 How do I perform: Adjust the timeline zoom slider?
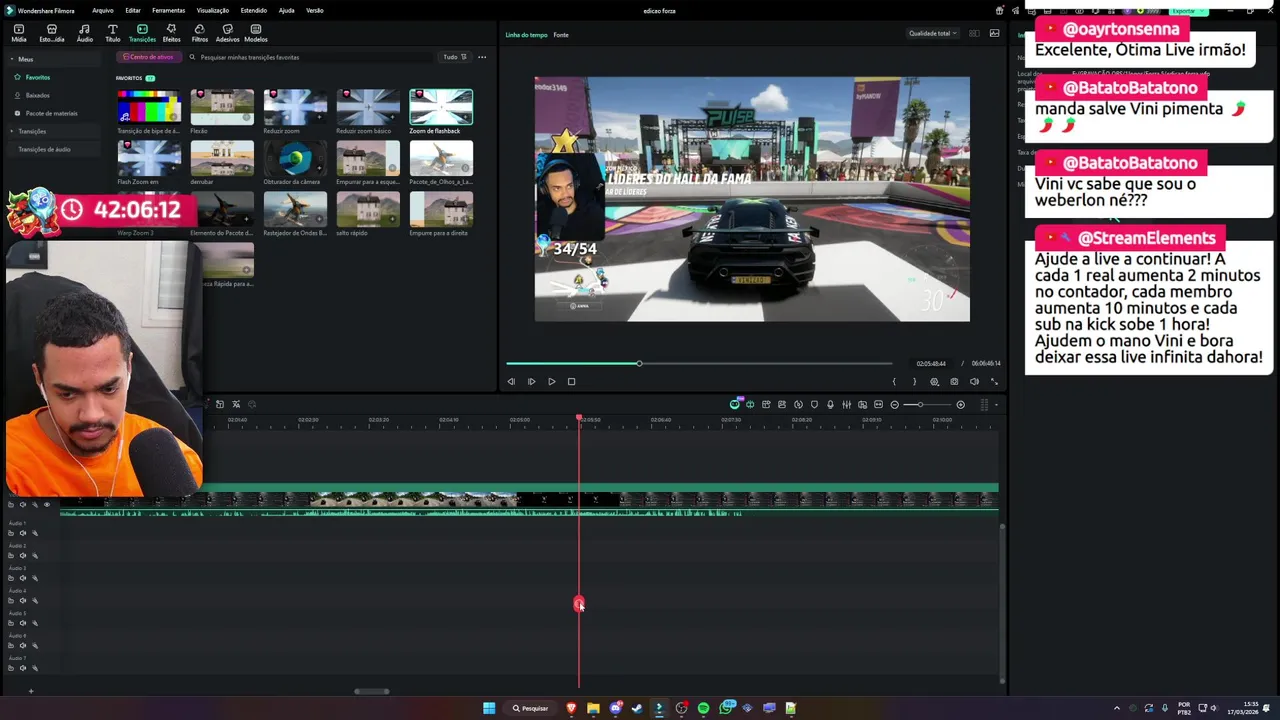click(x=920, y=405)
